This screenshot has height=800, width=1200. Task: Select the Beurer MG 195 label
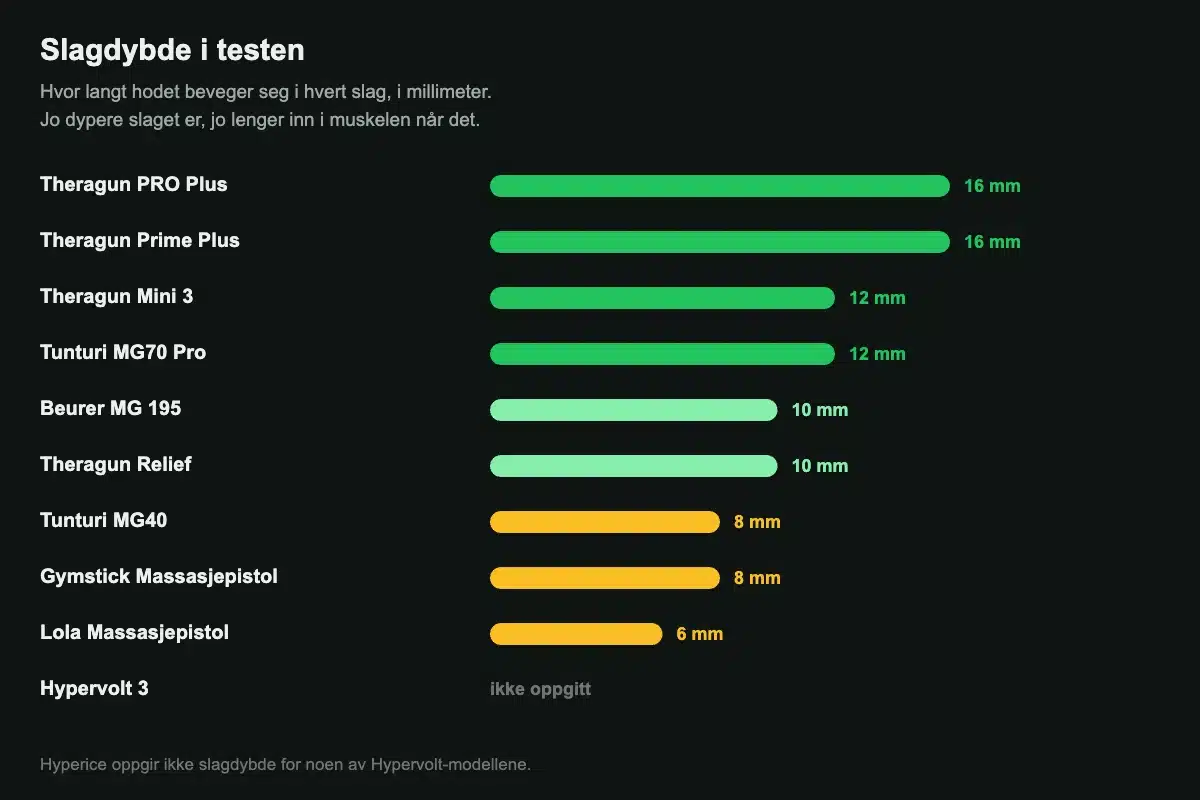coord(111,408)
